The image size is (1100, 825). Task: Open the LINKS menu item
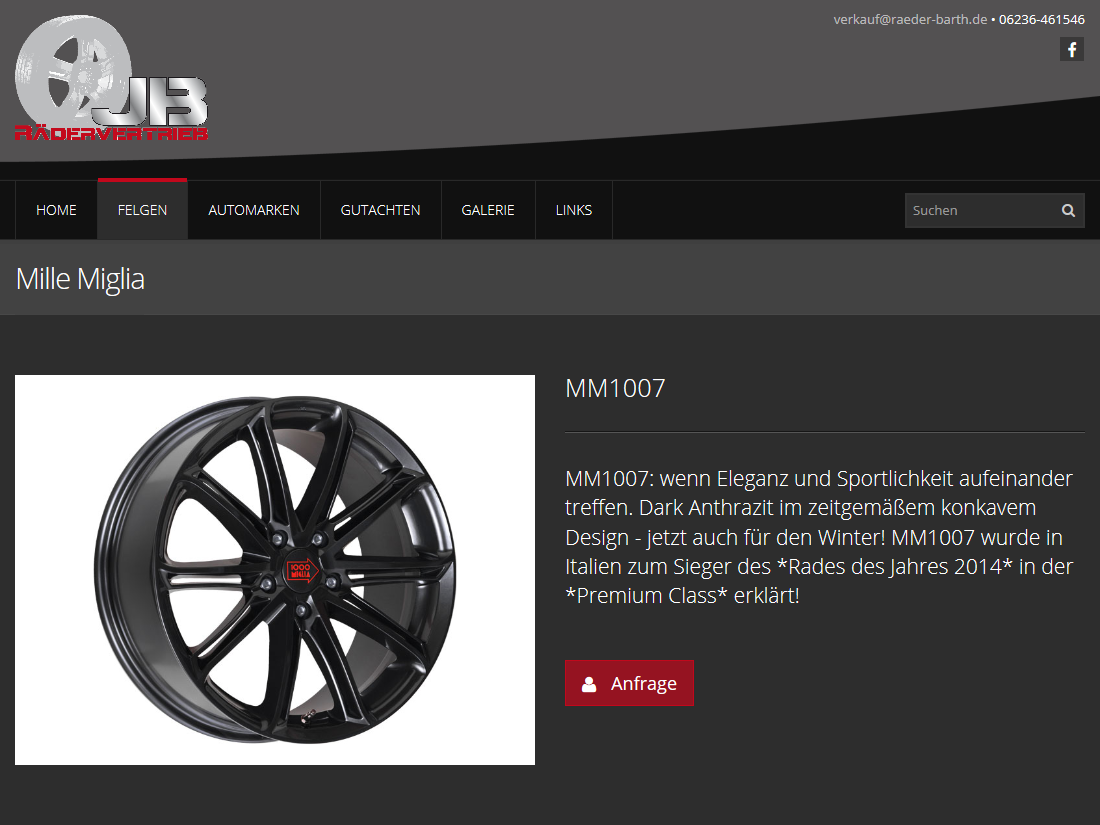[x=574, y=210]
